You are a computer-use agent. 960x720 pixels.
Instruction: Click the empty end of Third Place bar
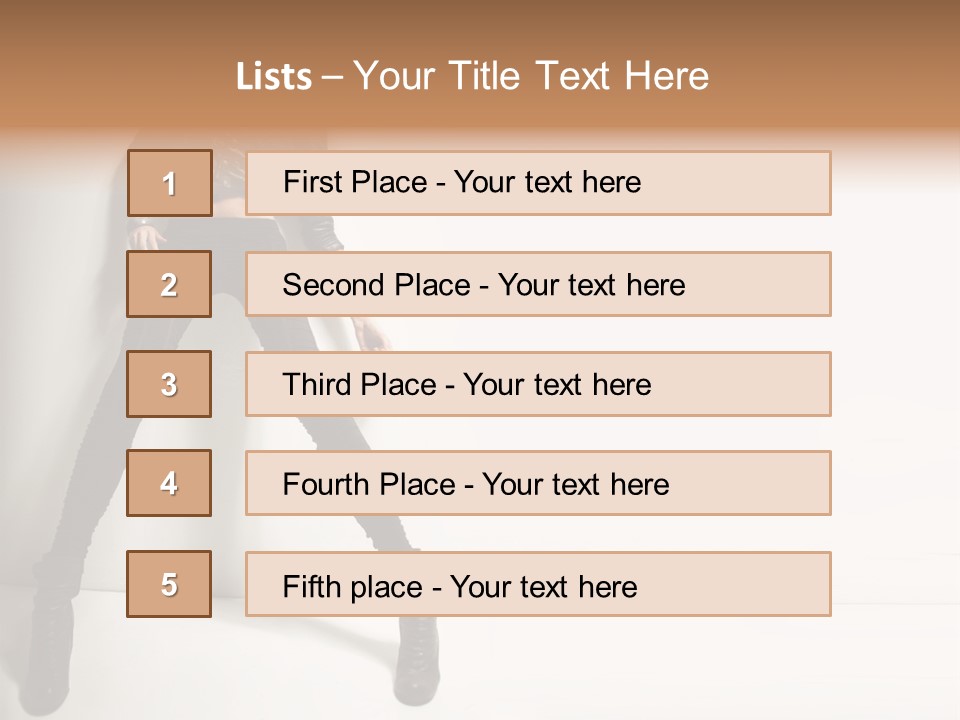(741, 384)
